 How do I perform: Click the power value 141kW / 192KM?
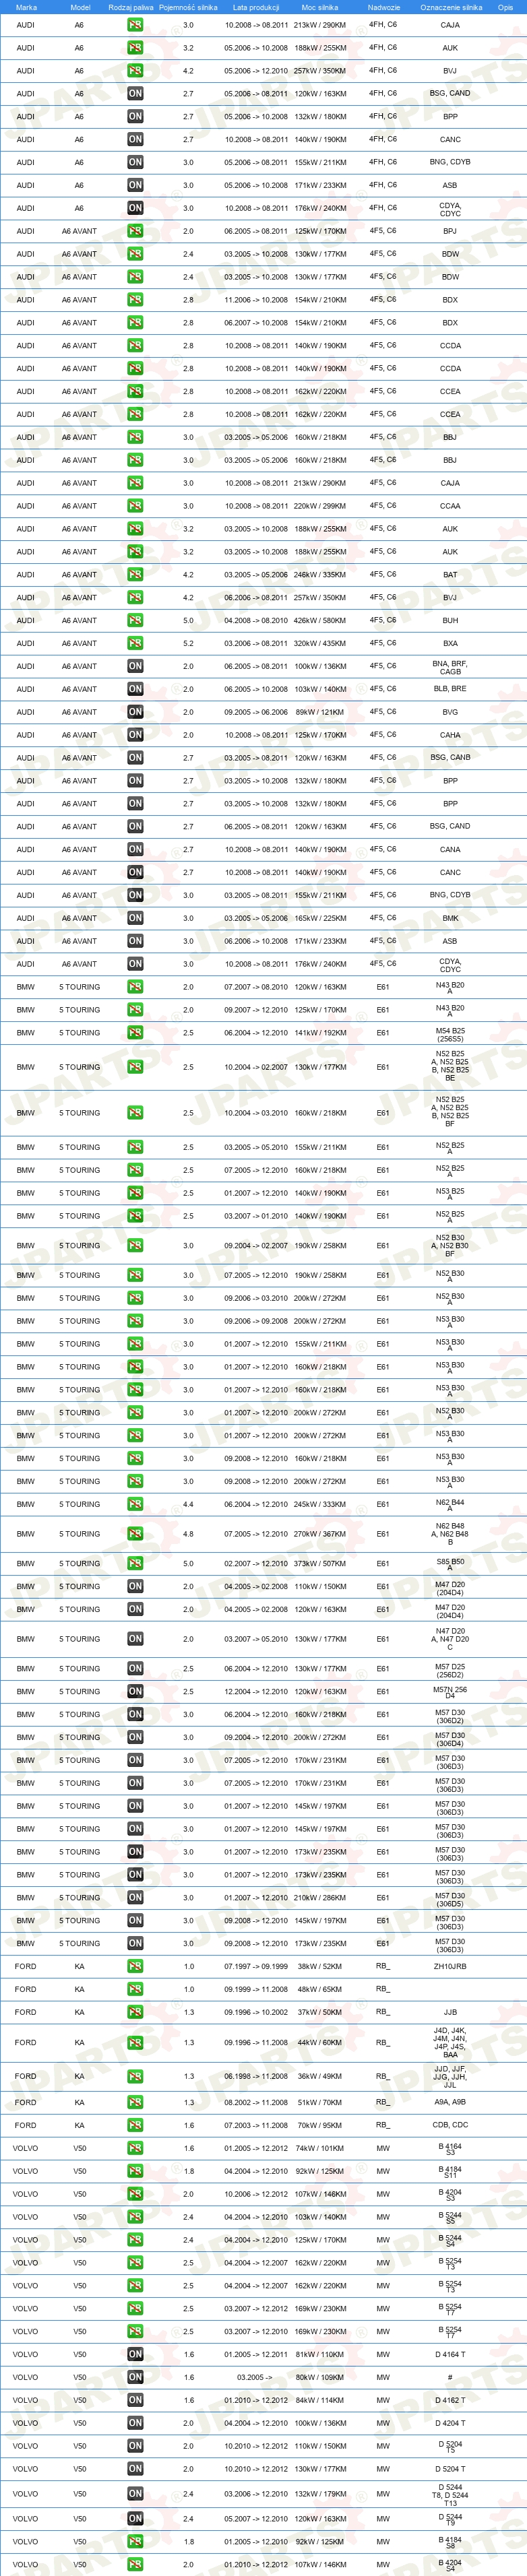coord(320,1033)
